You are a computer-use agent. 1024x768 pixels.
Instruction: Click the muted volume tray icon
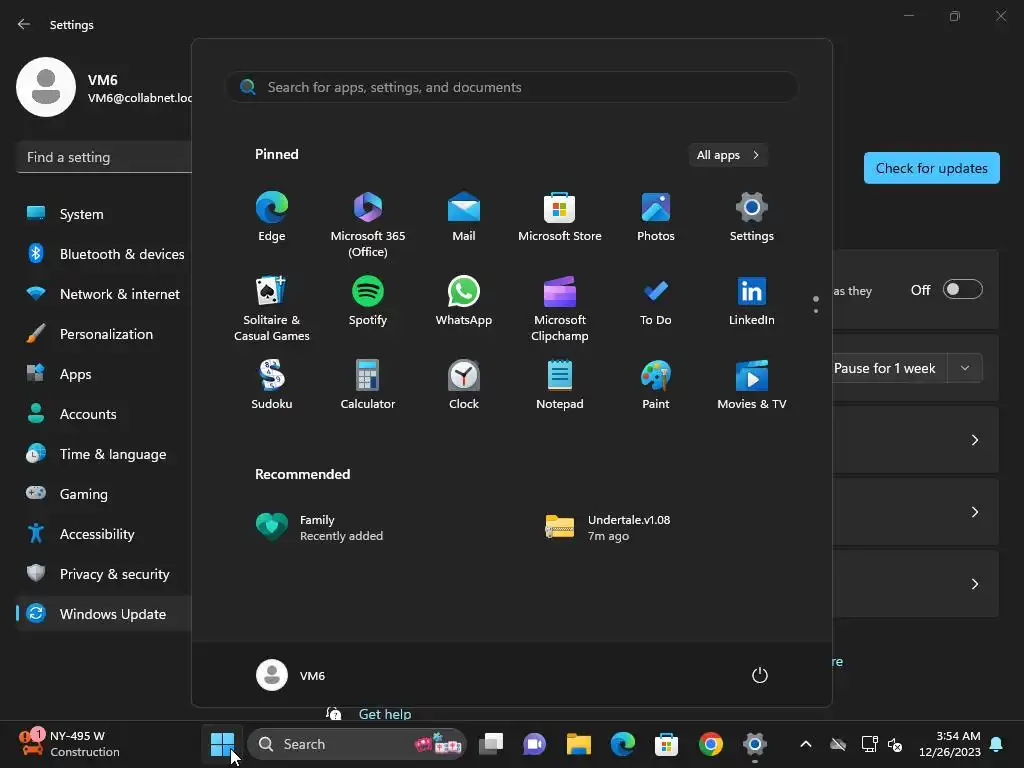coord(895,744)
